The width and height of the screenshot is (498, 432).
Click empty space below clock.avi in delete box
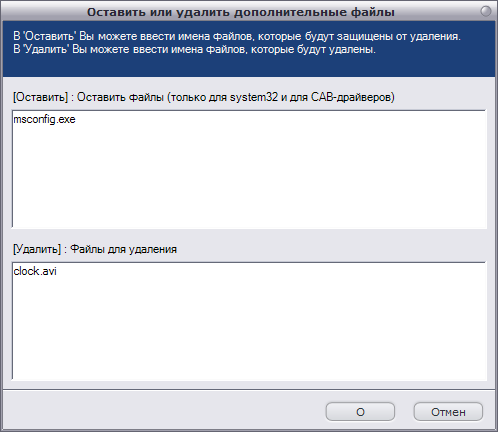(x=249, y=330)
